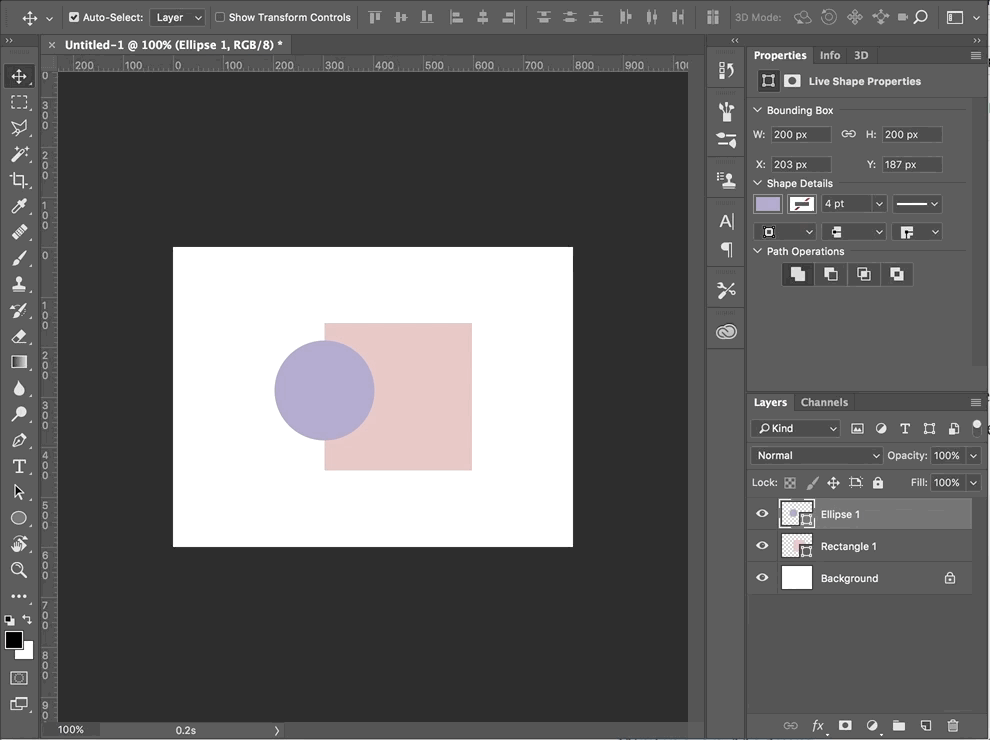Image resolution: width=990 pixels, height=740 pixels.
Task: Create a new layer group folder
Action: pos(898,726)
